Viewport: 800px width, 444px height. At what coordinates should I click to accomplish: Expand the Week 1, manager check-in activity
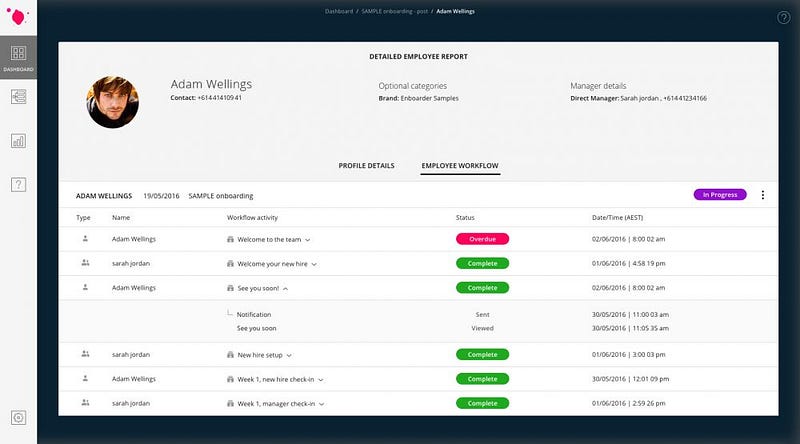coord(321,404)
